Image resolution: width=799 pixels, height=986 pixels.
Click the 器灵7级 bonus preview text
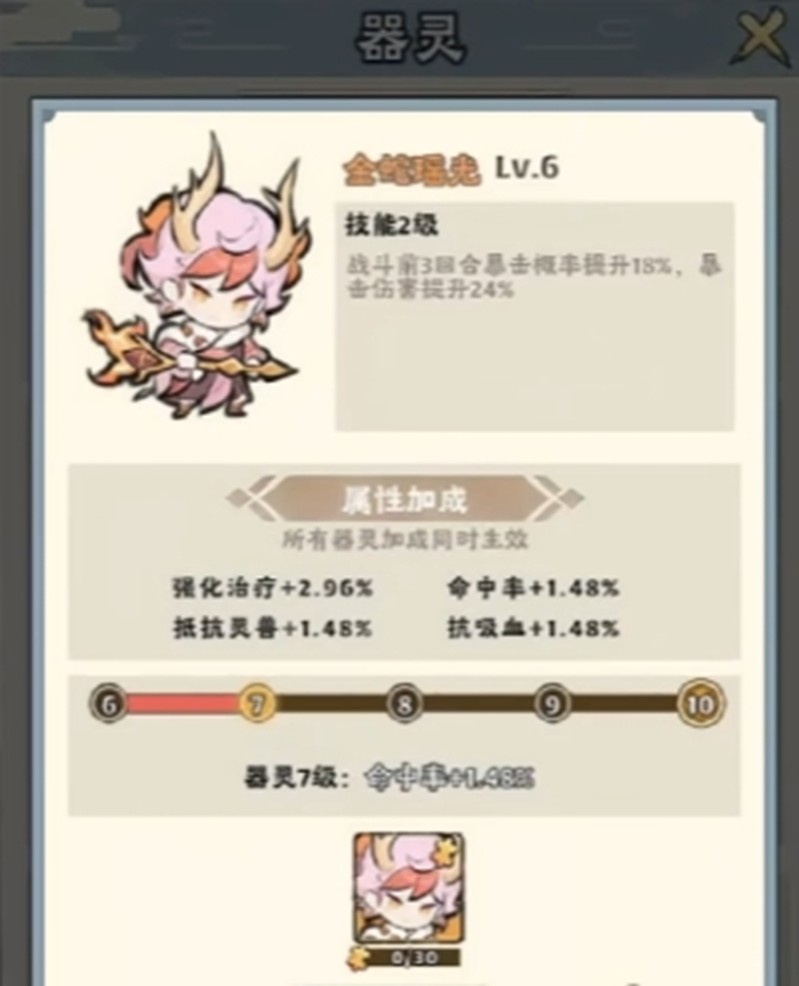coord(389,779)
